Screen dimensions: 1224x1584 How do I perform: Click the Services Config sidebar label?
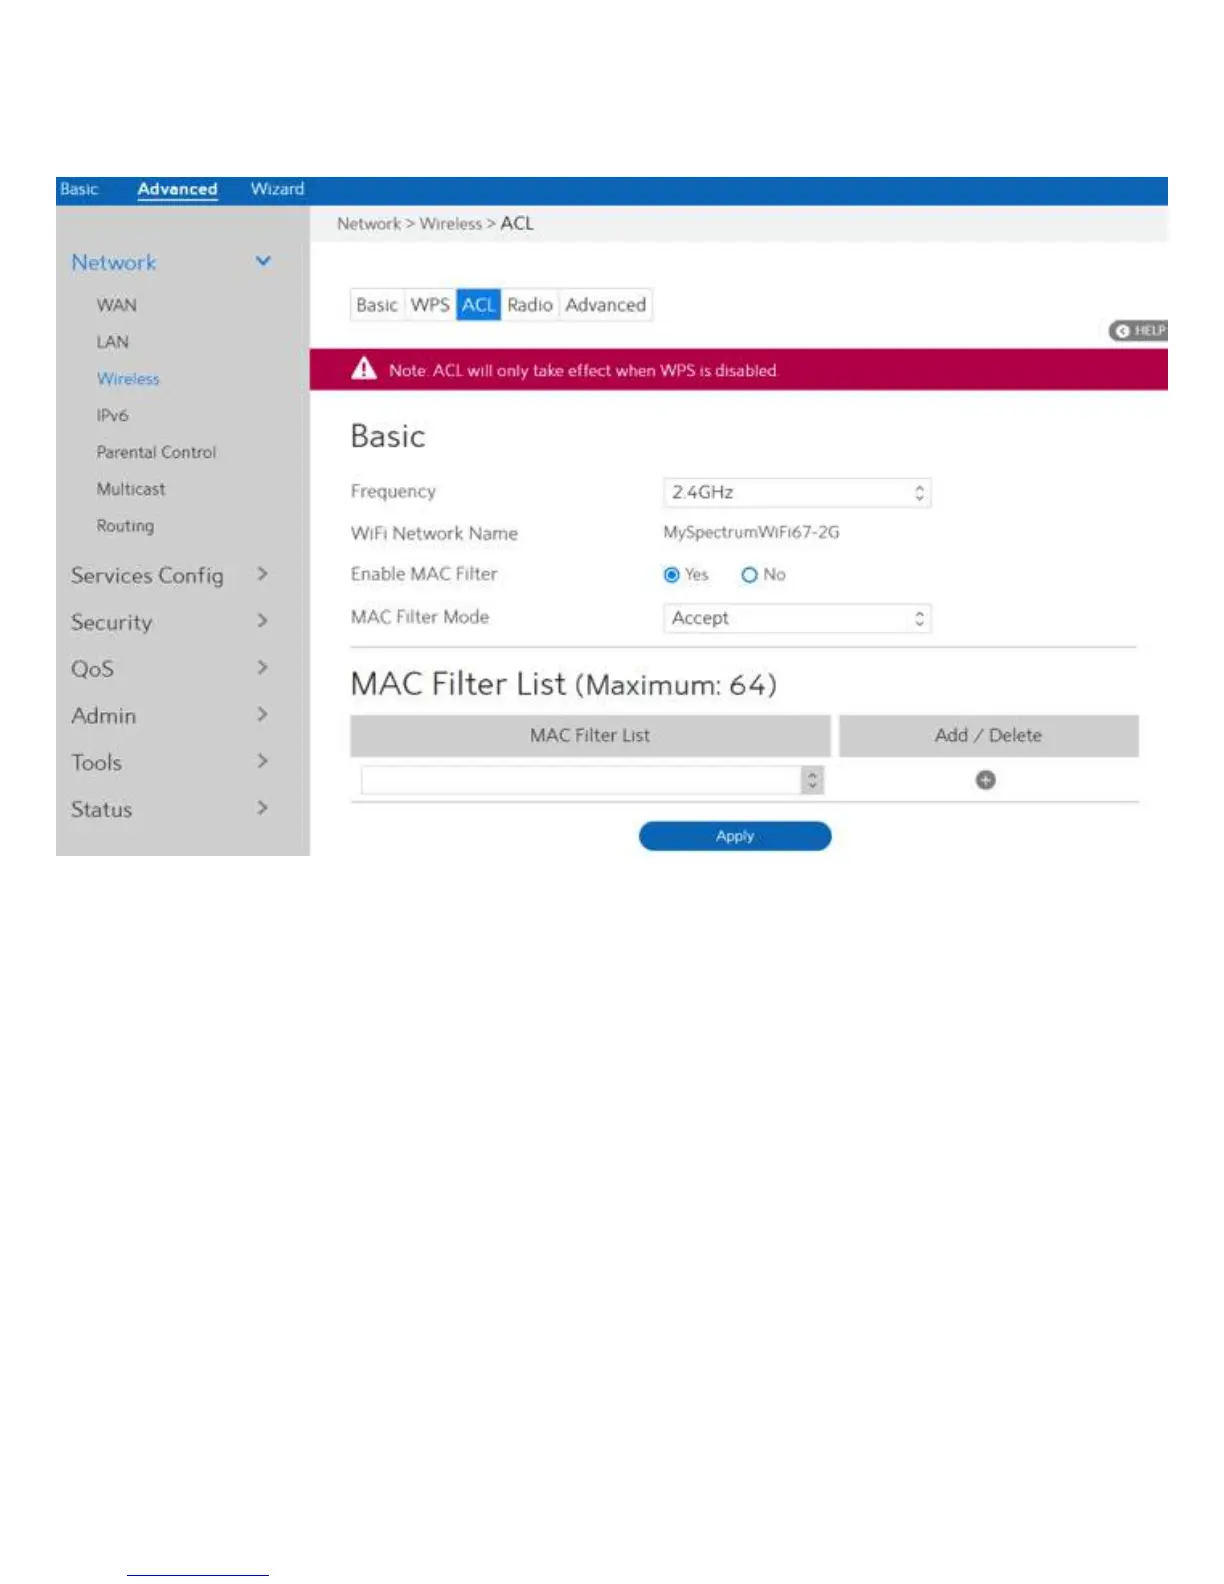(147, 576)
